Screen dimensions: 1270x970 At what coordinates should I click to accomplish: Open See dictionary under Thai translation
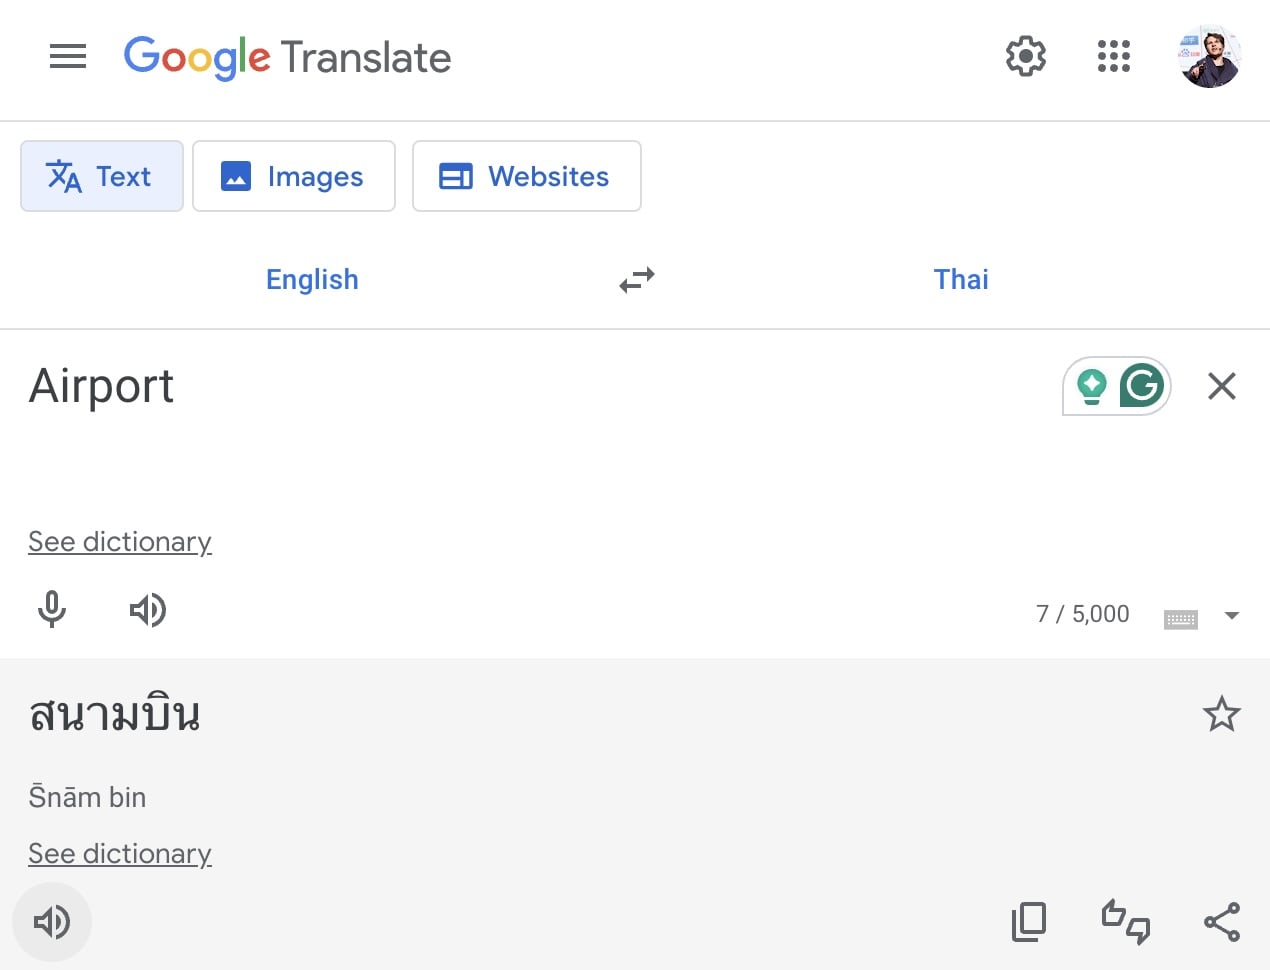120,854
